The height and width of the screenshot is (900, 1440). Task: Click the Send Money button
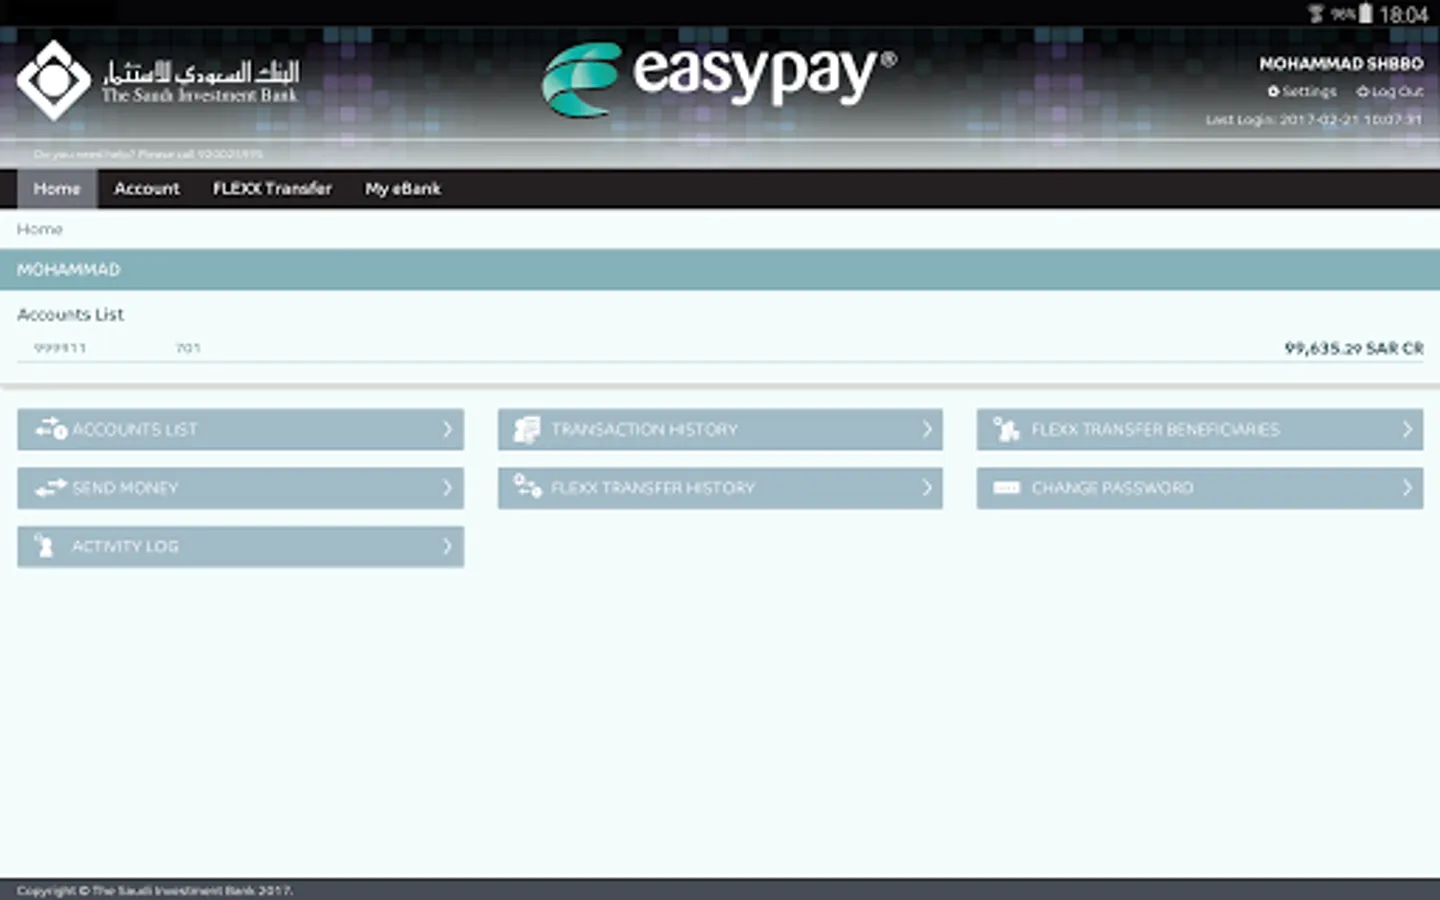240,488
